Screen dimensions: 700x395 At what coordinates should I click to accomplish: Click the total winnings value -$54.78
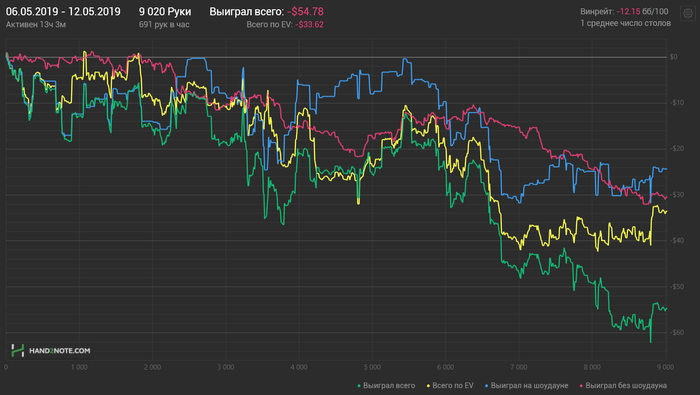pyautogui.click(x=305, y=12)
